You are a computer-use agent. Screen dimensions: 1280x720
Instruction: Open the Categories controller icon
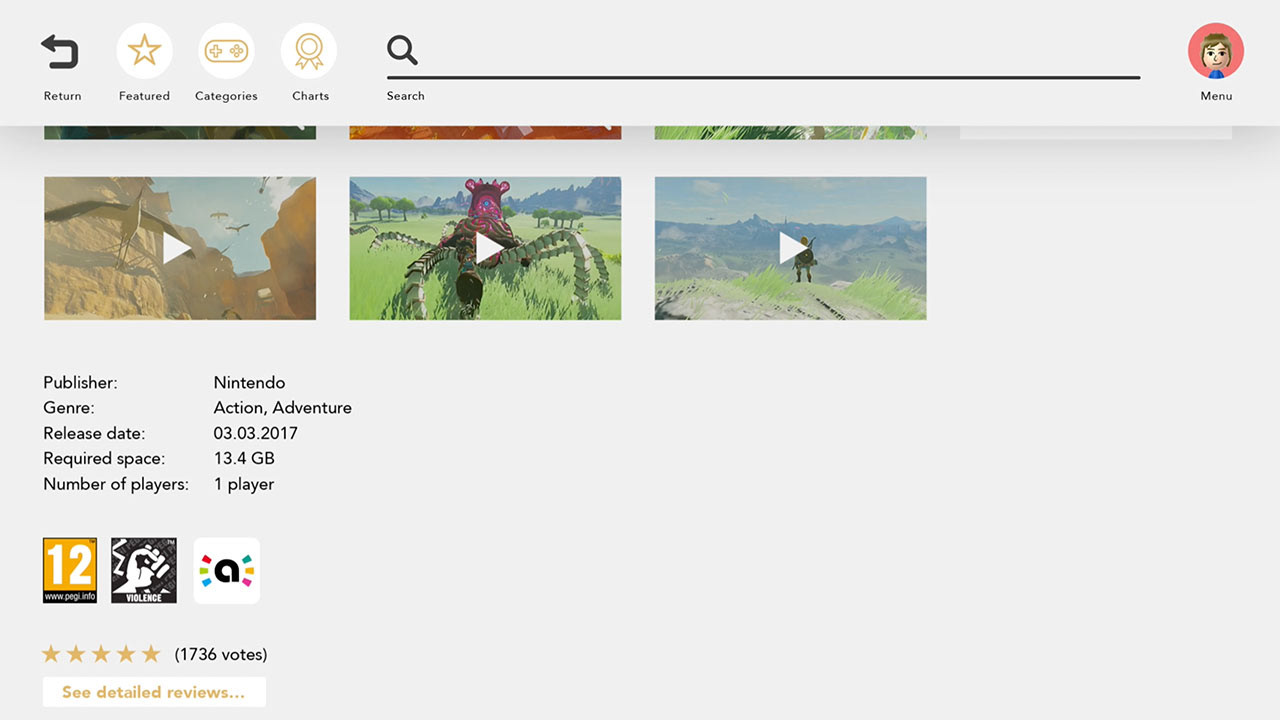tap(226, 50)
